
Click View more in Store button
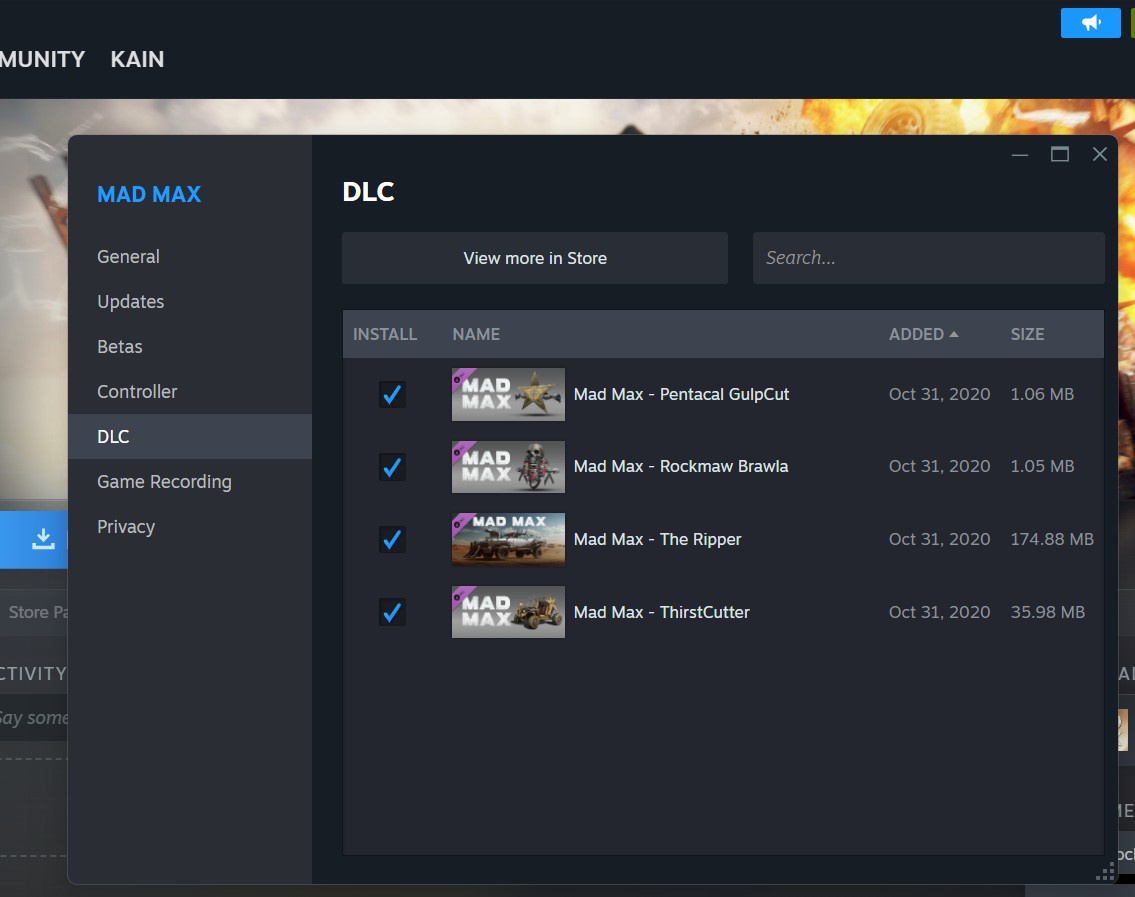click(x=535, y=258)
